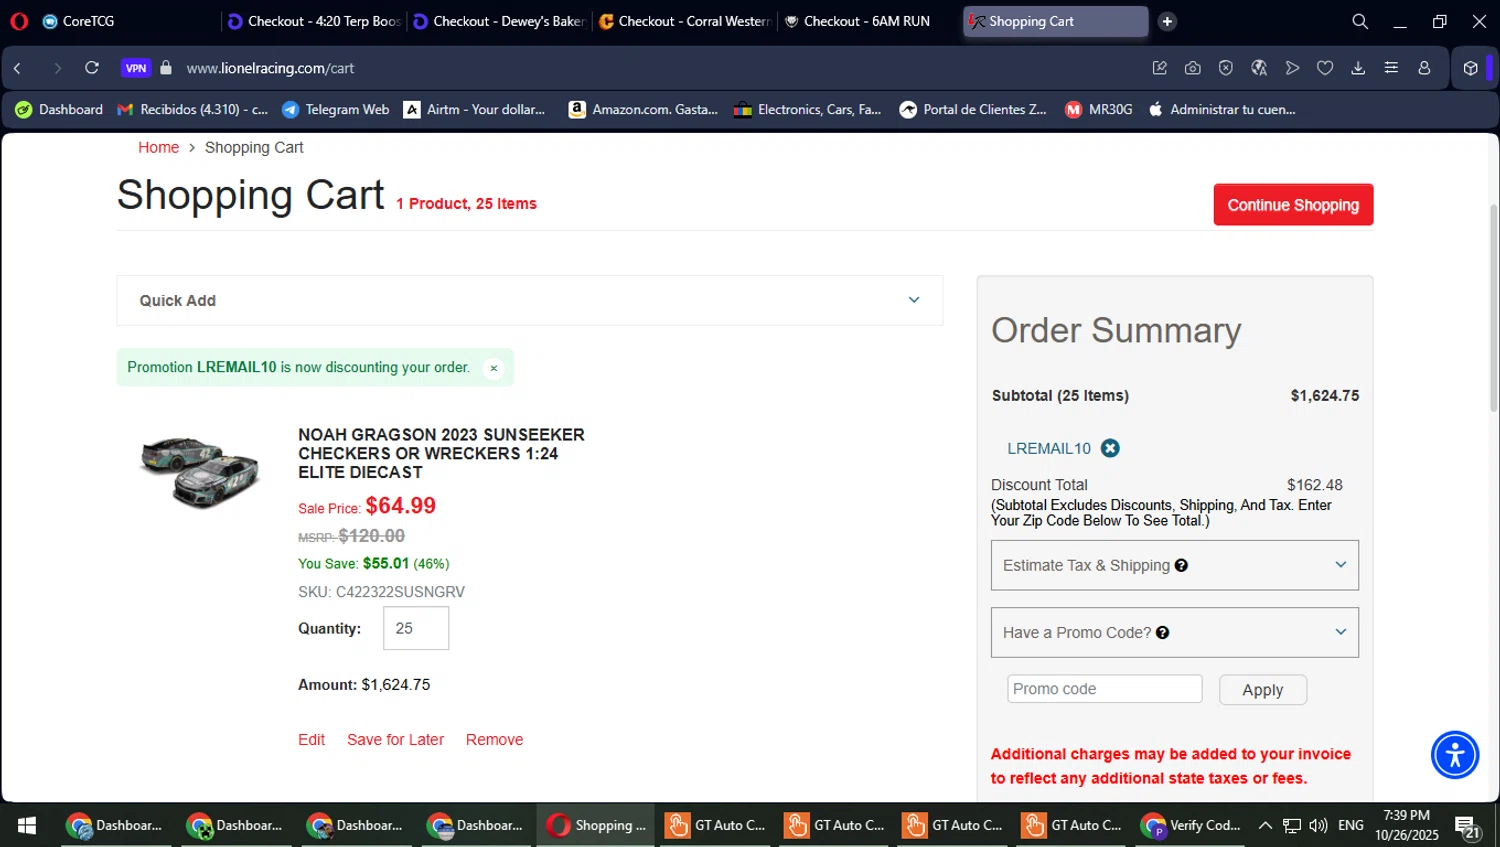Select the active Shopping Cart tab
This screenshot has width=1500, height=847.
[x=1055, y=21]
